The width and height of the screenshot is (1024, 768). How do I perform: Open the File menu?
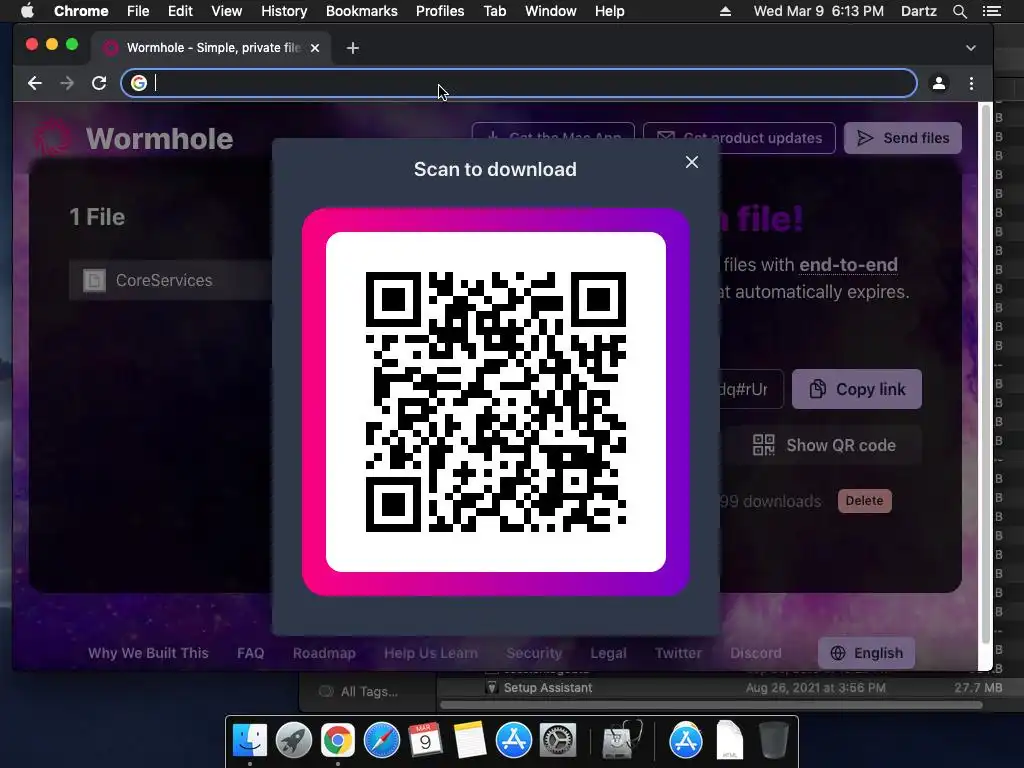point(138,11)
